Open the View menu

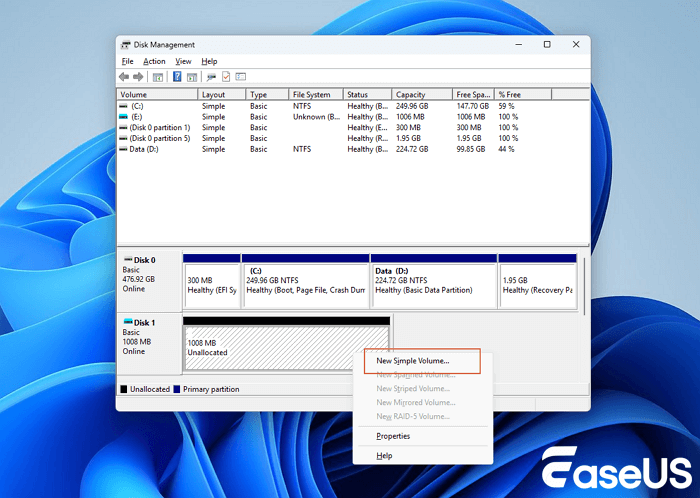pyautogui.click(x=183, y=62)
